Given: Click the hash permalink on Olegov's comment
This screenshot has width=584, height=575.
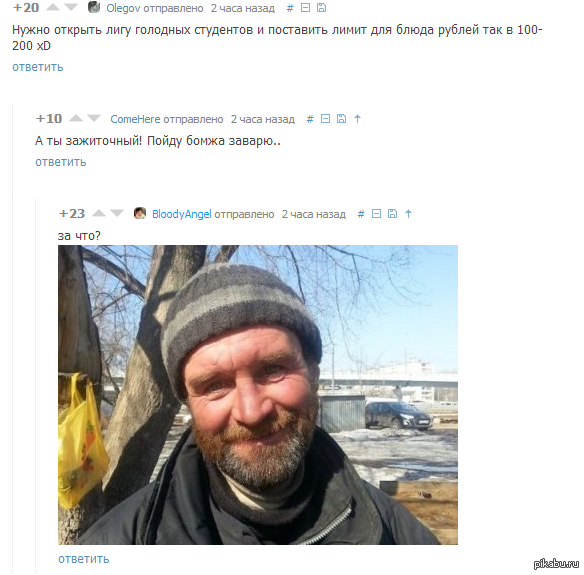Looking at the screenshot, I should pyautogui.click(x=290, y=8).
